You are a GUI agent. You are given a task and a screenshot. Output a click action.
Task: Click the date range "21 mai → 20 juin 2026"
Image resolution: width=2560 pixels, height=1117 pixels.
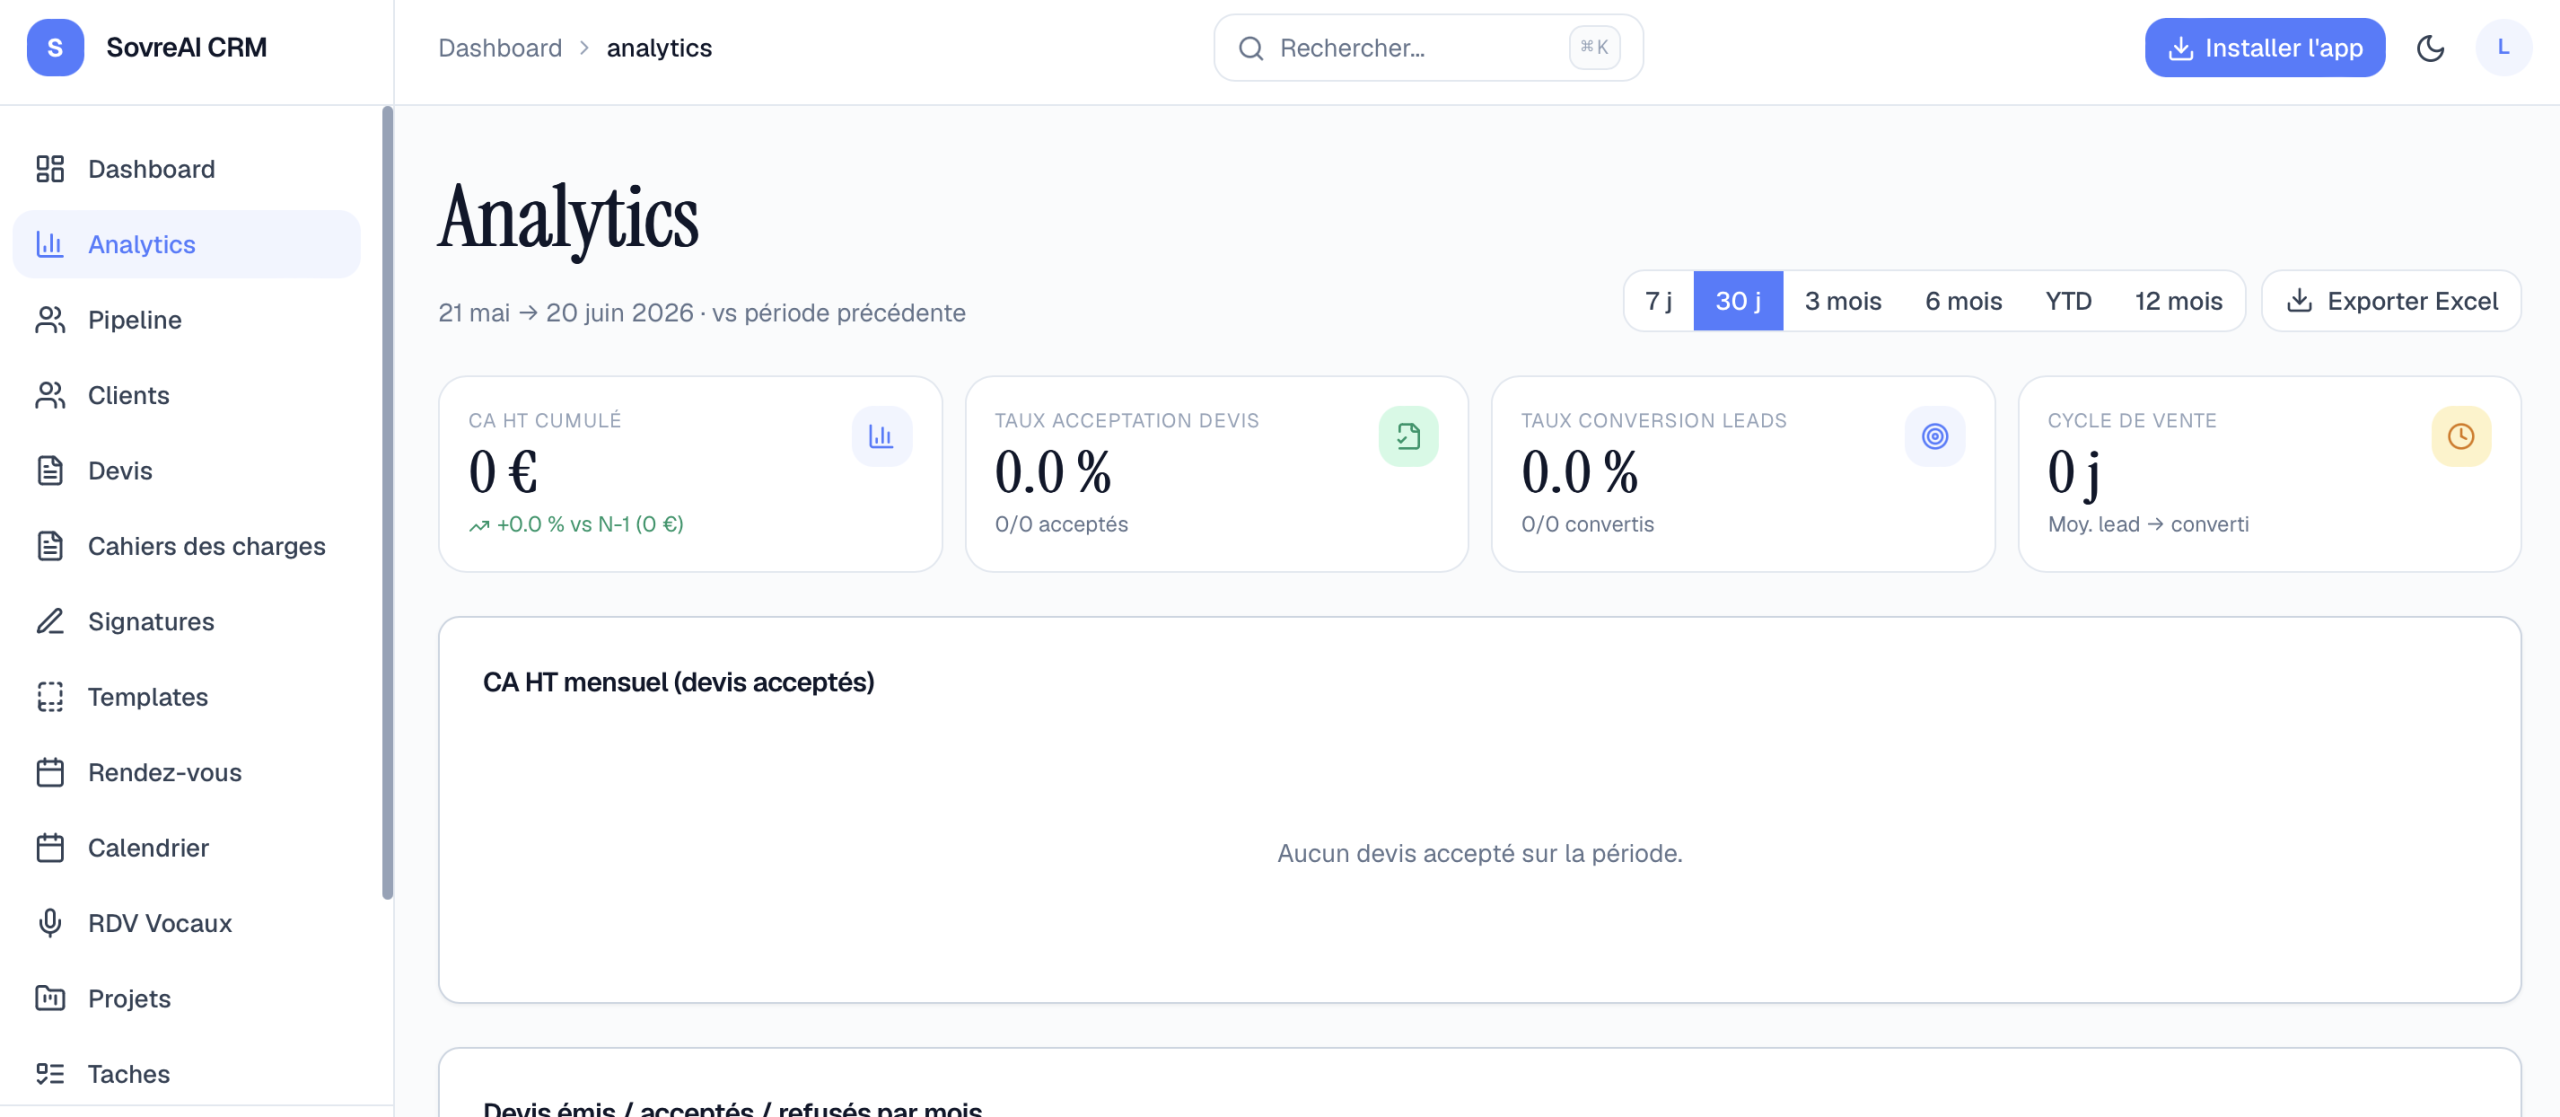[565, 313]
